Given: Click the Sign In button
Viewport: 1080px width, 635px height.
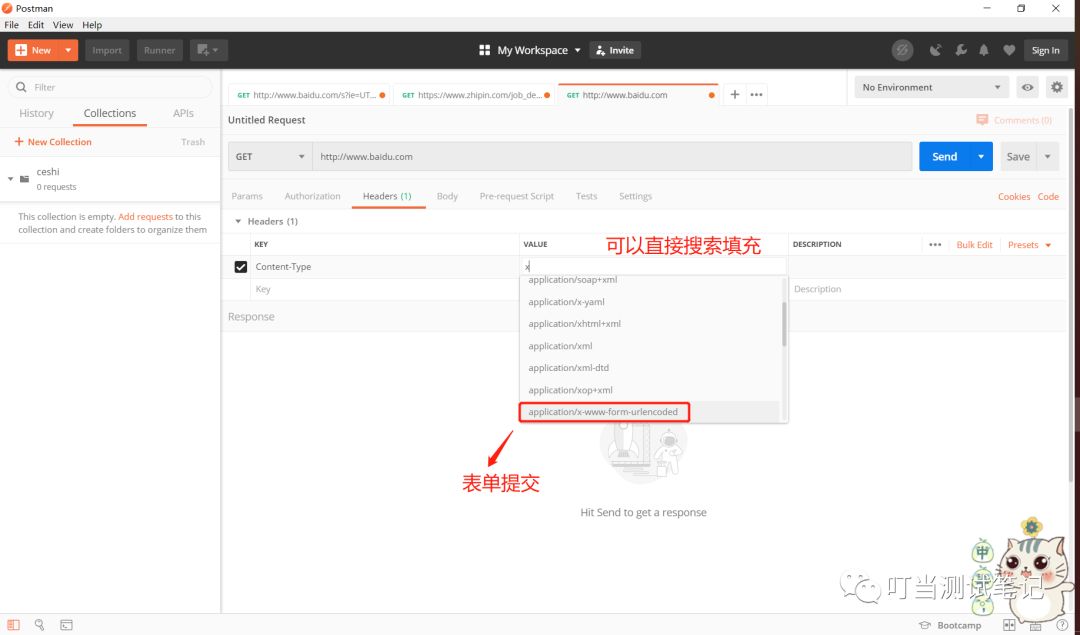Looking at the screenshot, I should tap(1046, 50).
